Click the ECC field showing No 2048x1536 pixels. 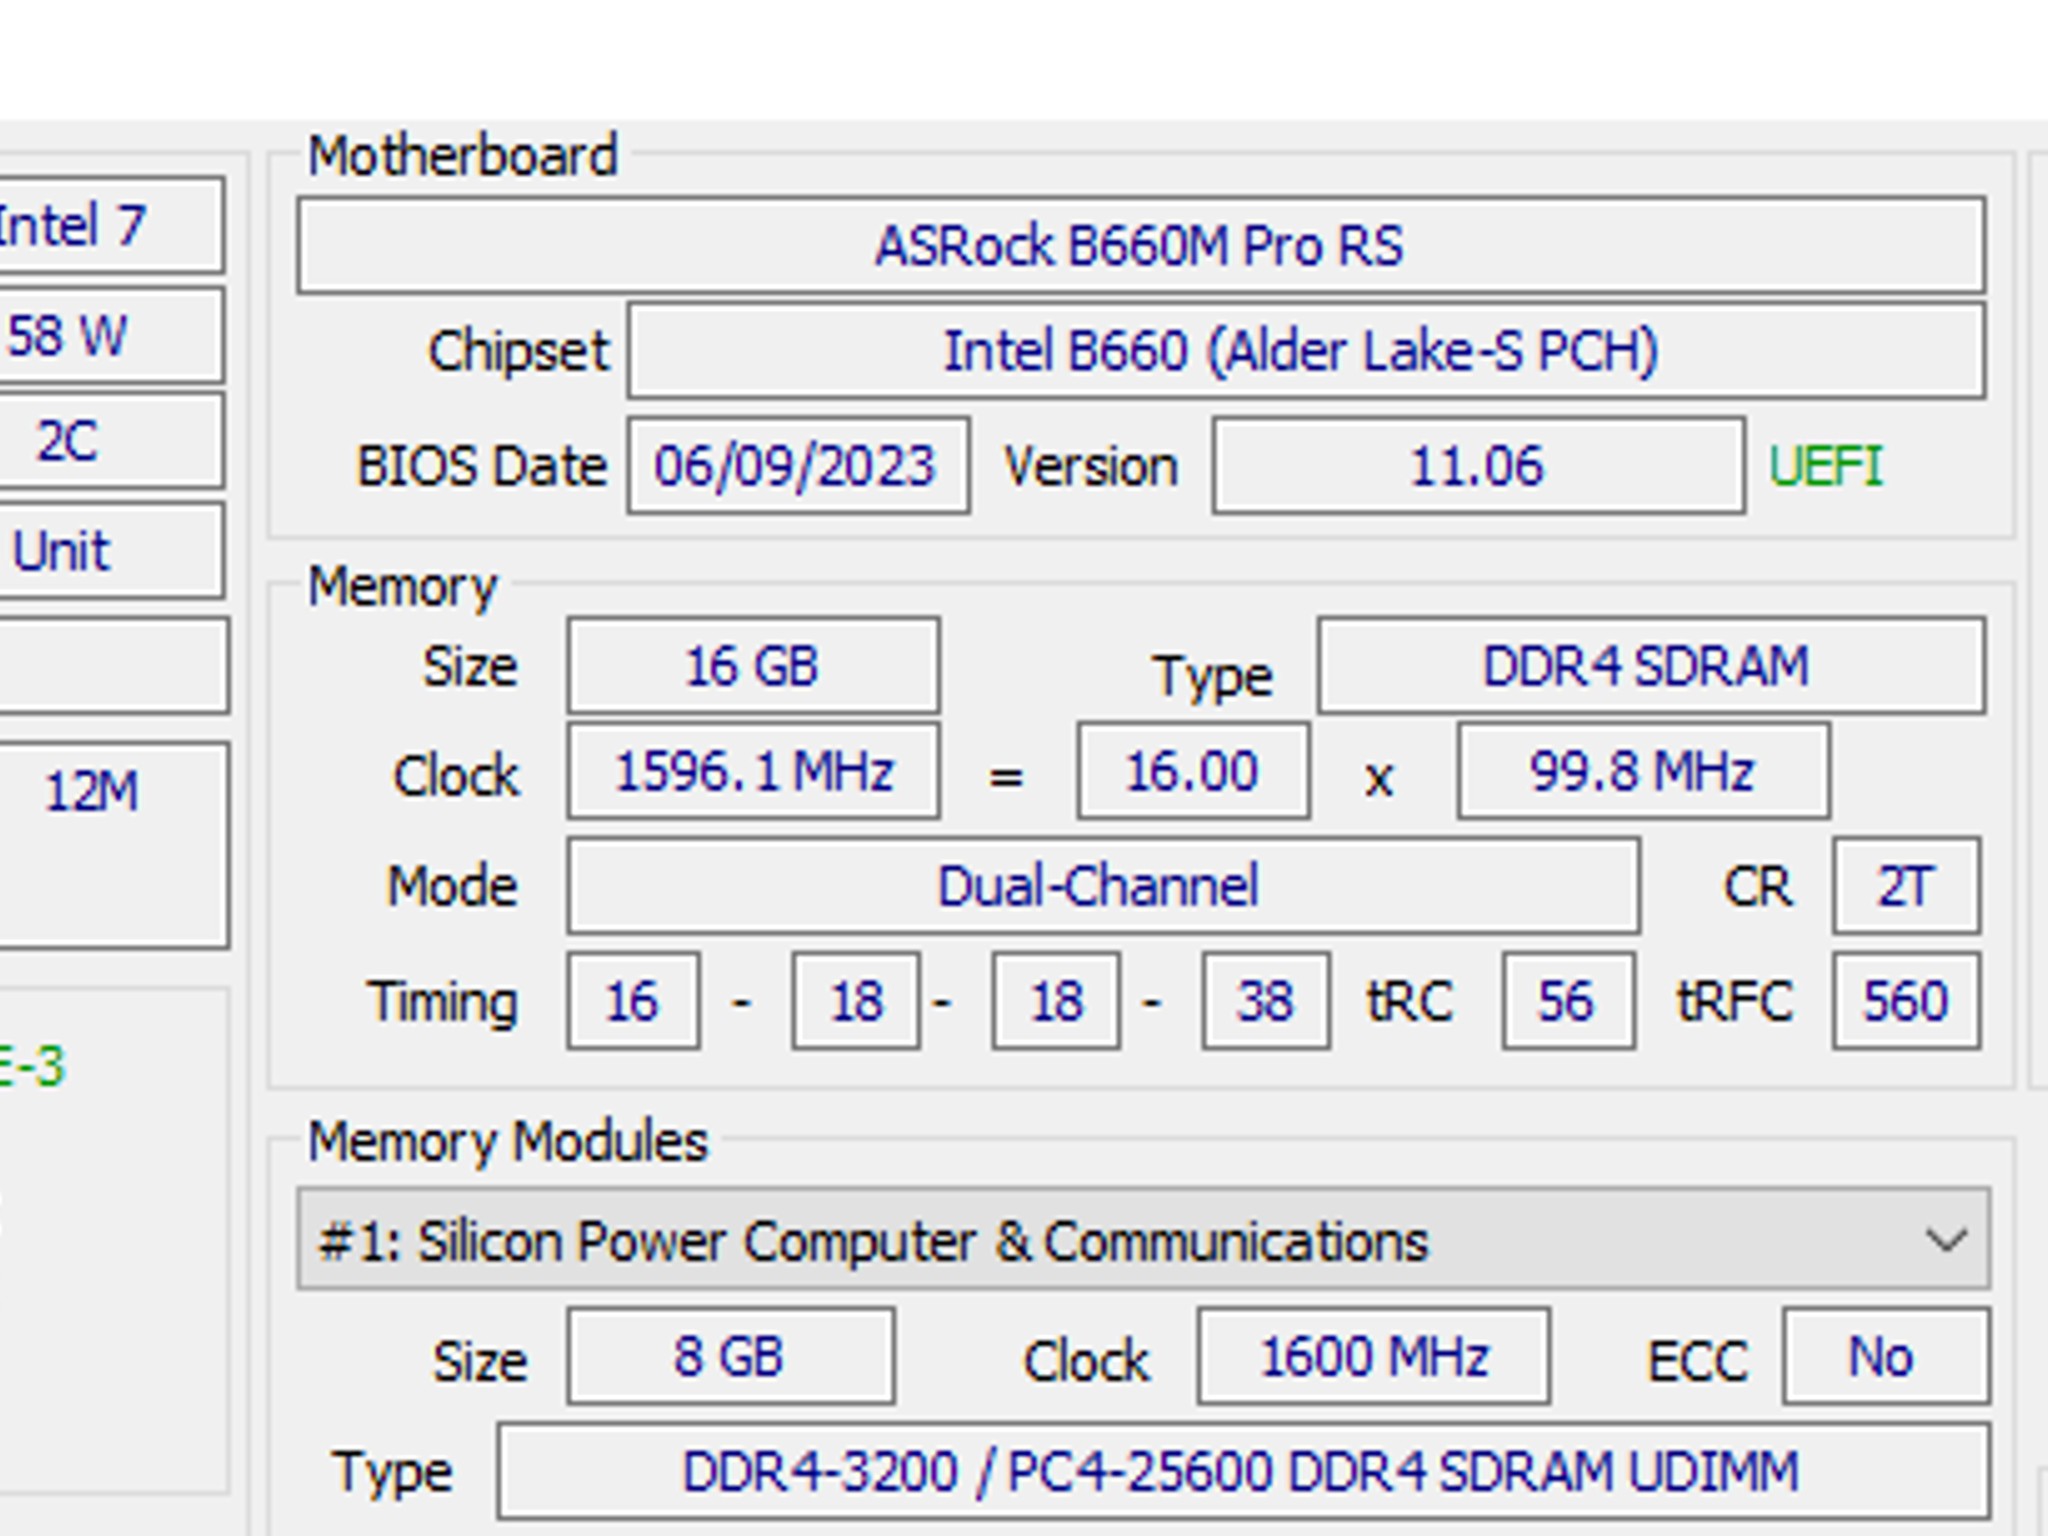(x=1882, y=1357)
